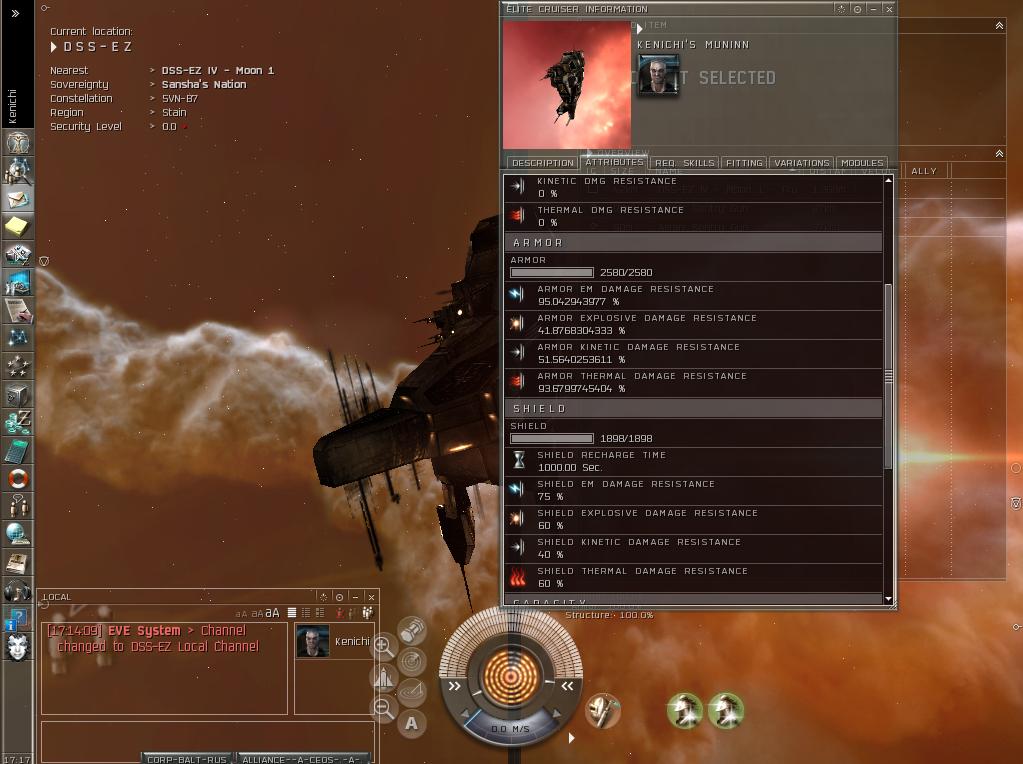Click the Muninn ship preview image

(567, 85)
